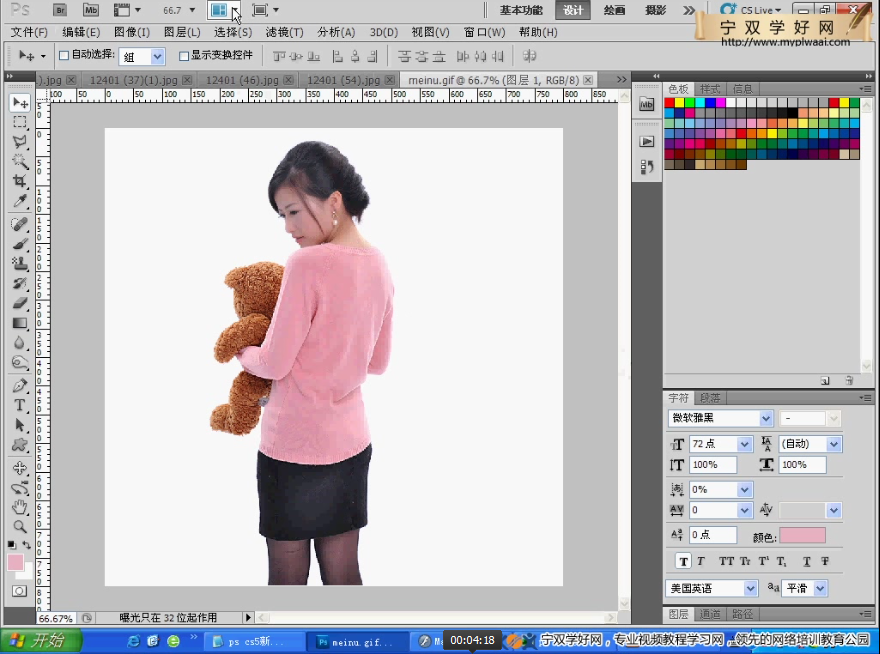The height and width of the screenshot is (654, 880).
Task: Toggle All Caps text style
Action: point(726,561)
